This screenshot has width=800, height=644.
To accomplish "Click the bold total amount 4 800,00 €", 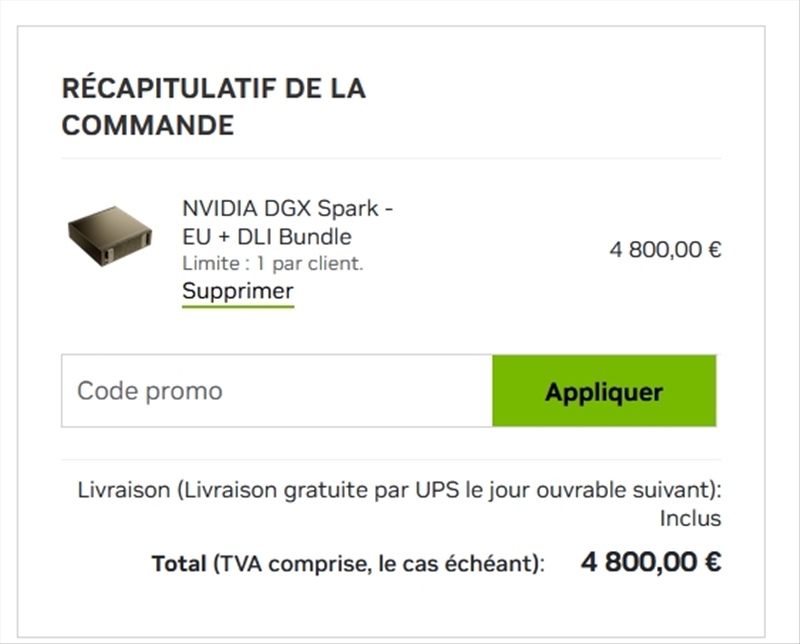I will click(651, 562).
